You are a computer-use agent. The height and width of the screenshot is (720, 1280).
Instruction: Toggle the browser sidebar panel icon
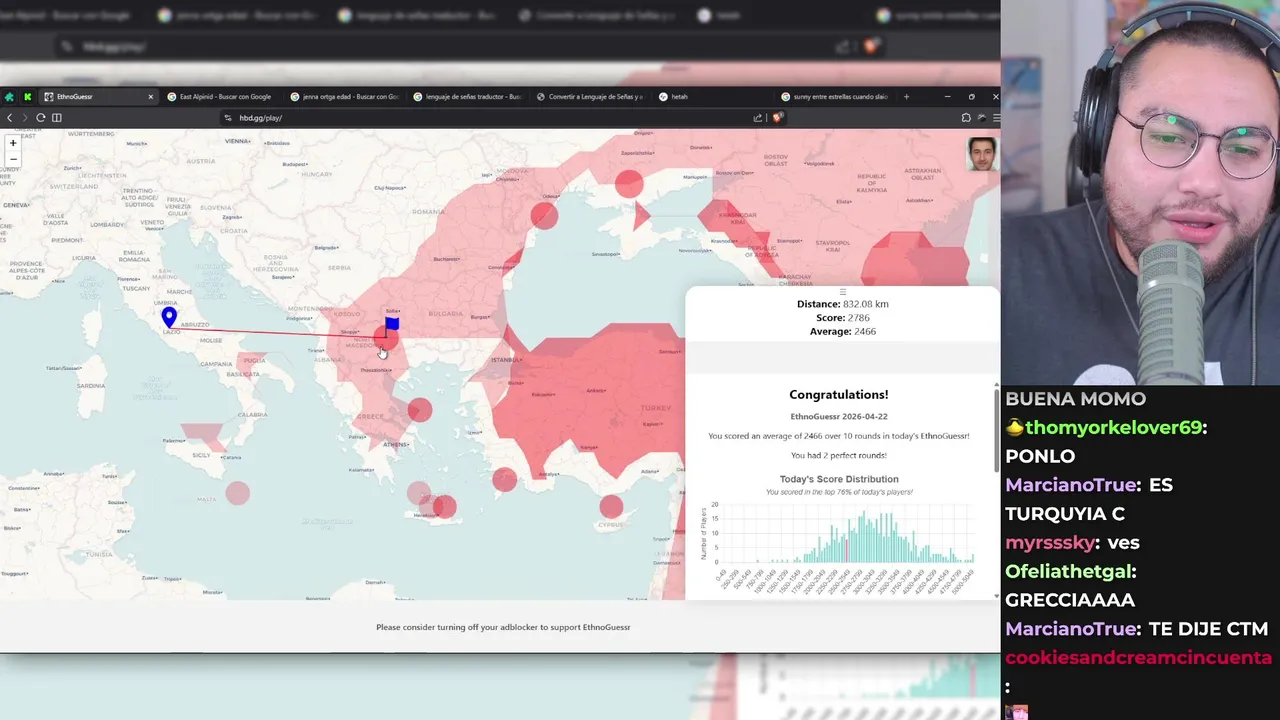tap(57, 118)
